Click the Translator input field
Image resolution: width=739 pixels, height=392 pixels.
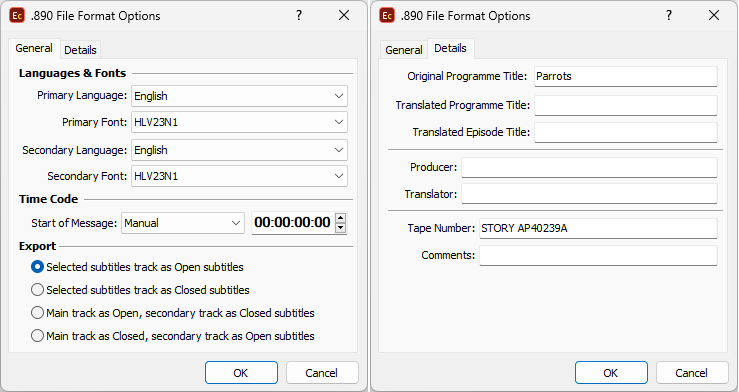click(589, 194)
